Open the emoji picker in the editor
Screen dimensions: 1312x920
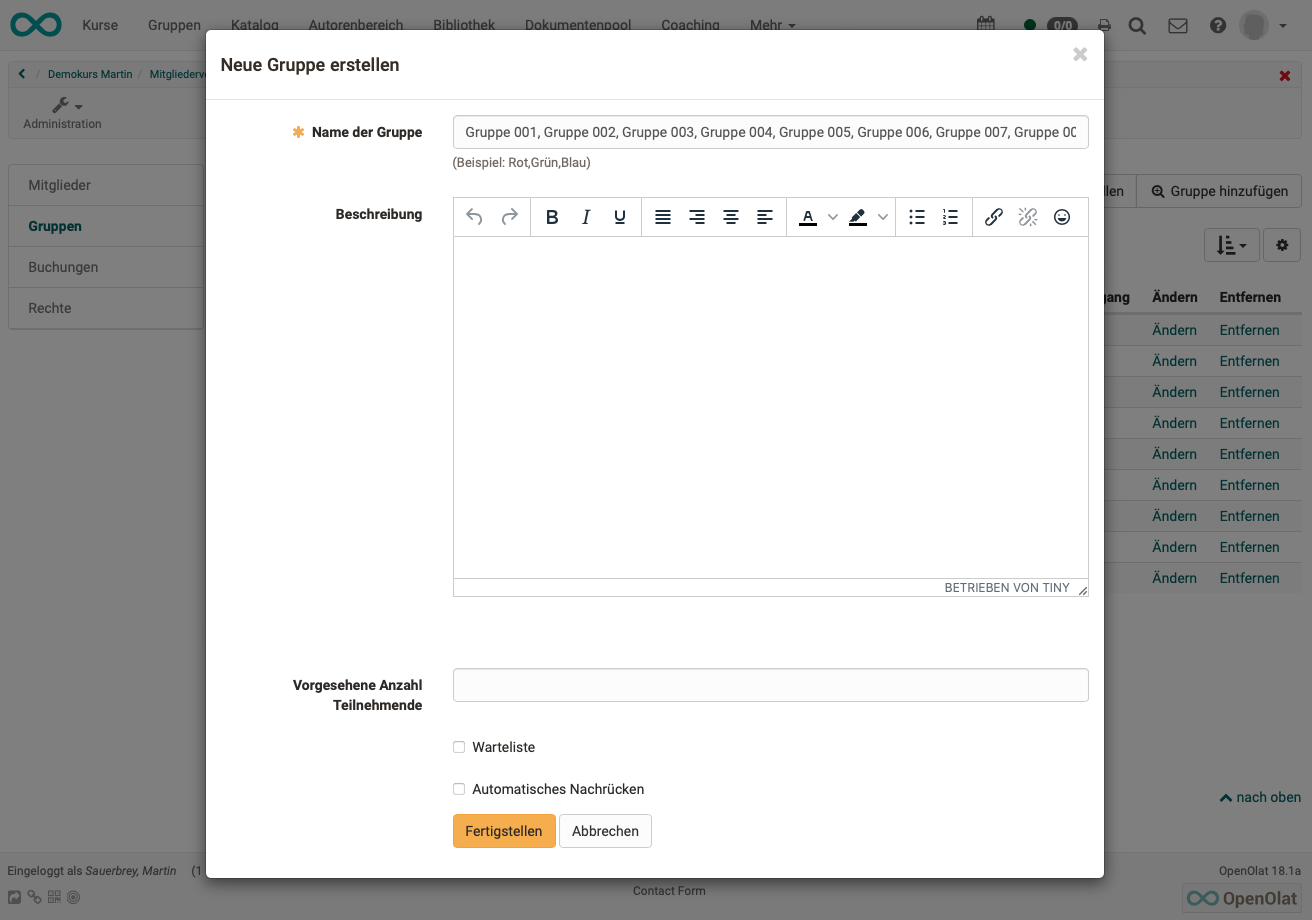coord(1062,216)
